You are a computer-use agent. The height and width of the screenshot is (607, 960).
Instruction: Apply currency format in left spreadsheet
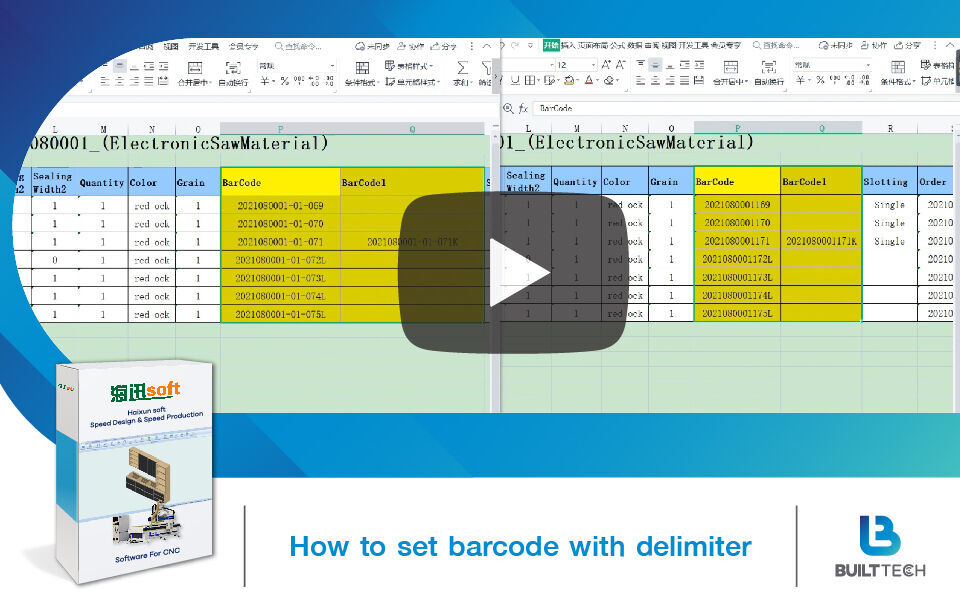[x=265, y=81]
